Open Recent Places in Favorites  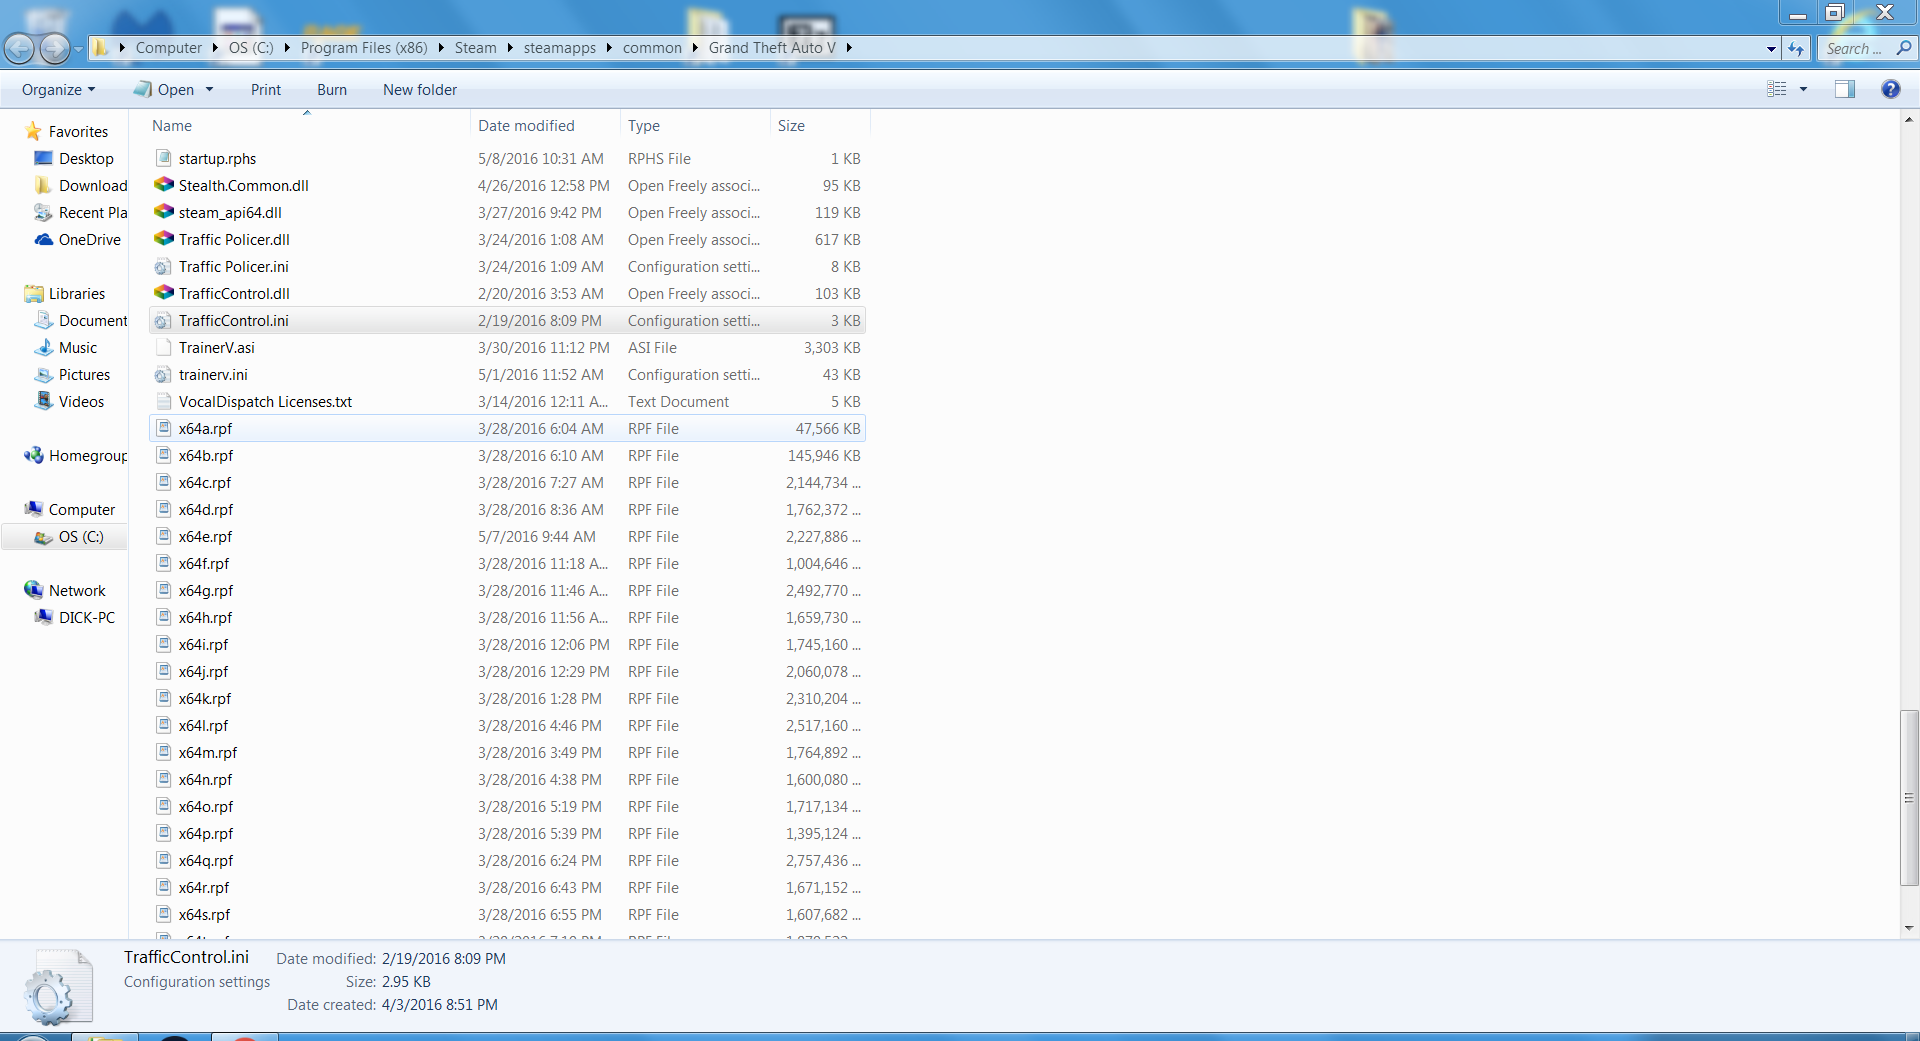coord(93,212)
